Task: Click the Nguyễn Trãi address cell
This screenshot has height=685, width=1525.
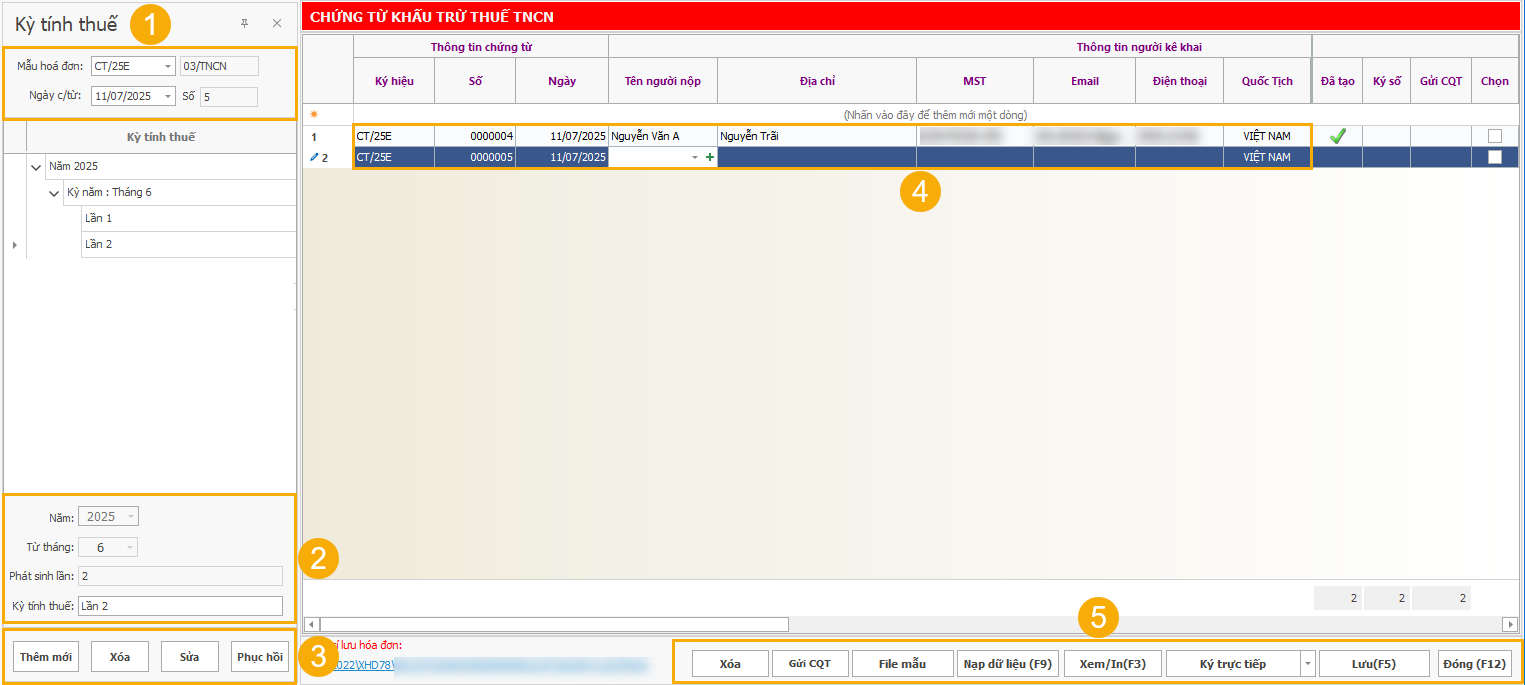Action: [817, 136]
